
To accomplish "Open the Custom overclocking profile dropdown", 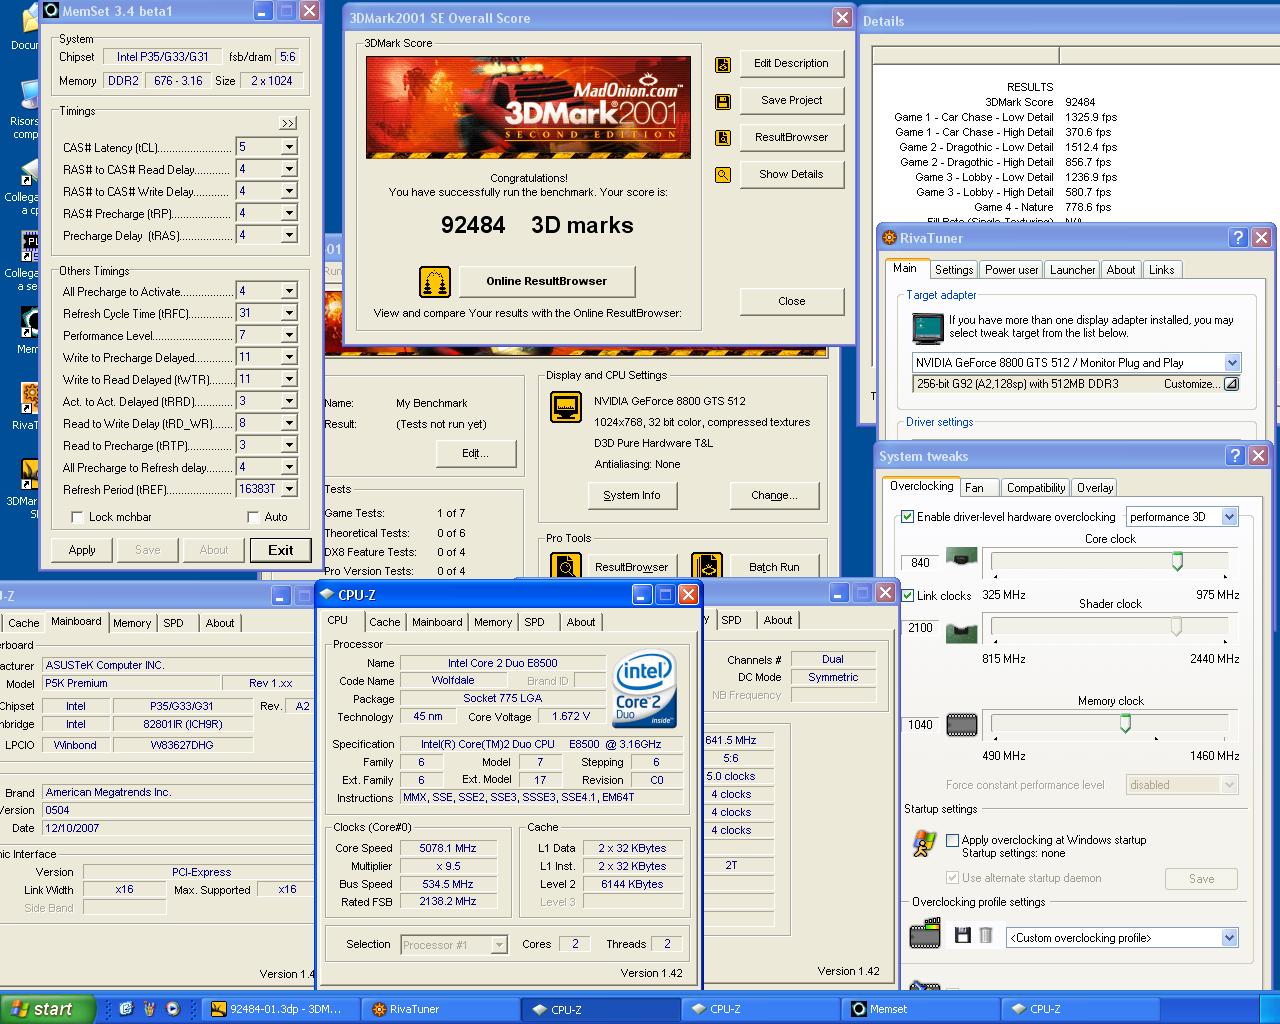I will point(1230,938).
